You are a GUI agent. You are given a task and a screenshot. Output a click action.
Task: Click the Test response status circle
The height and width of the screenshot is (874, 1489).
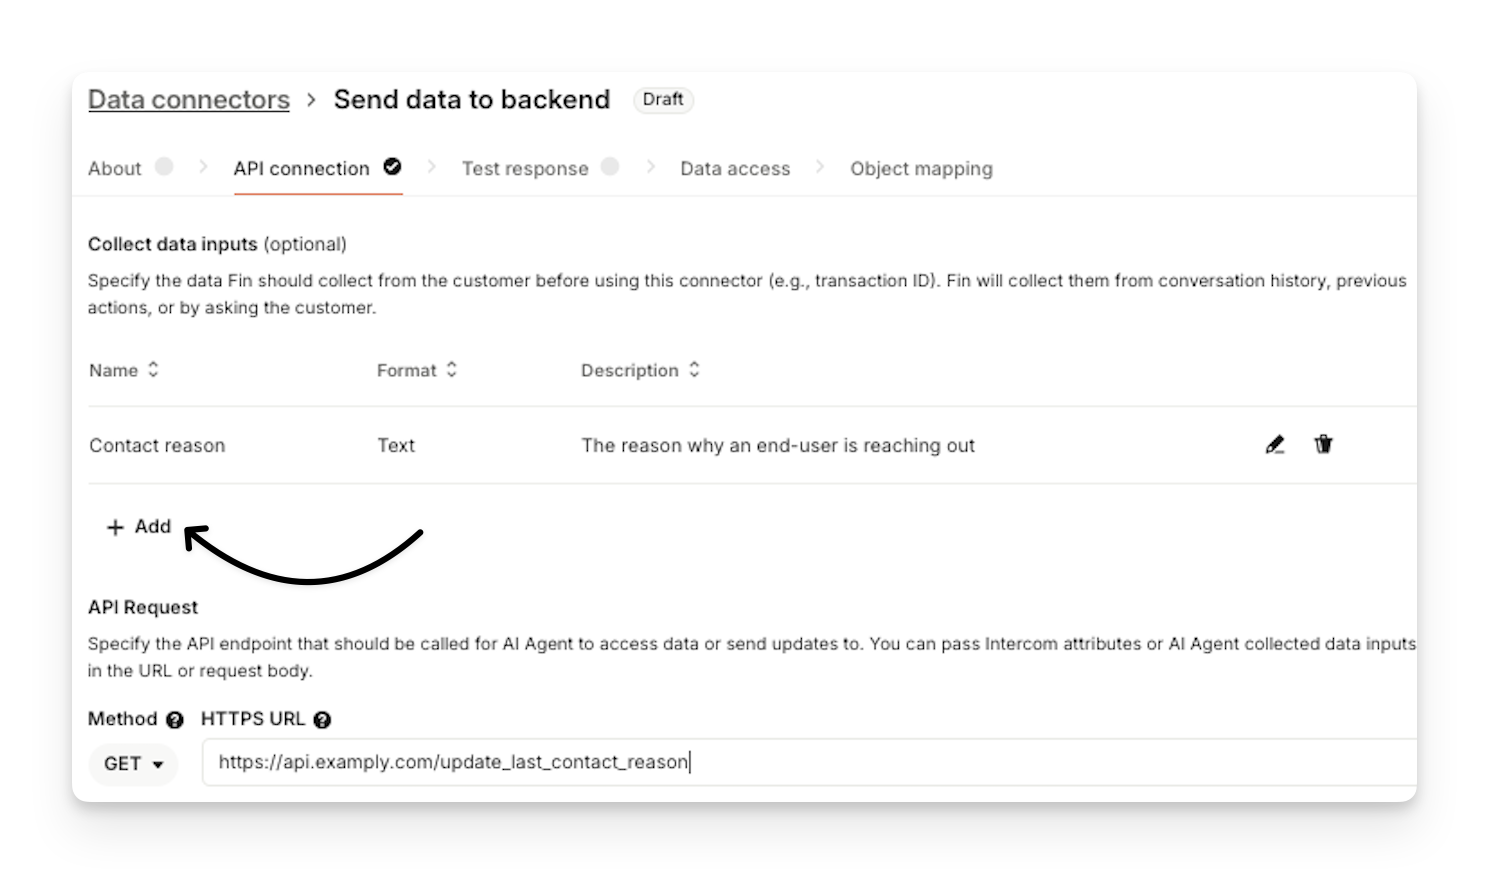(610, 167)
